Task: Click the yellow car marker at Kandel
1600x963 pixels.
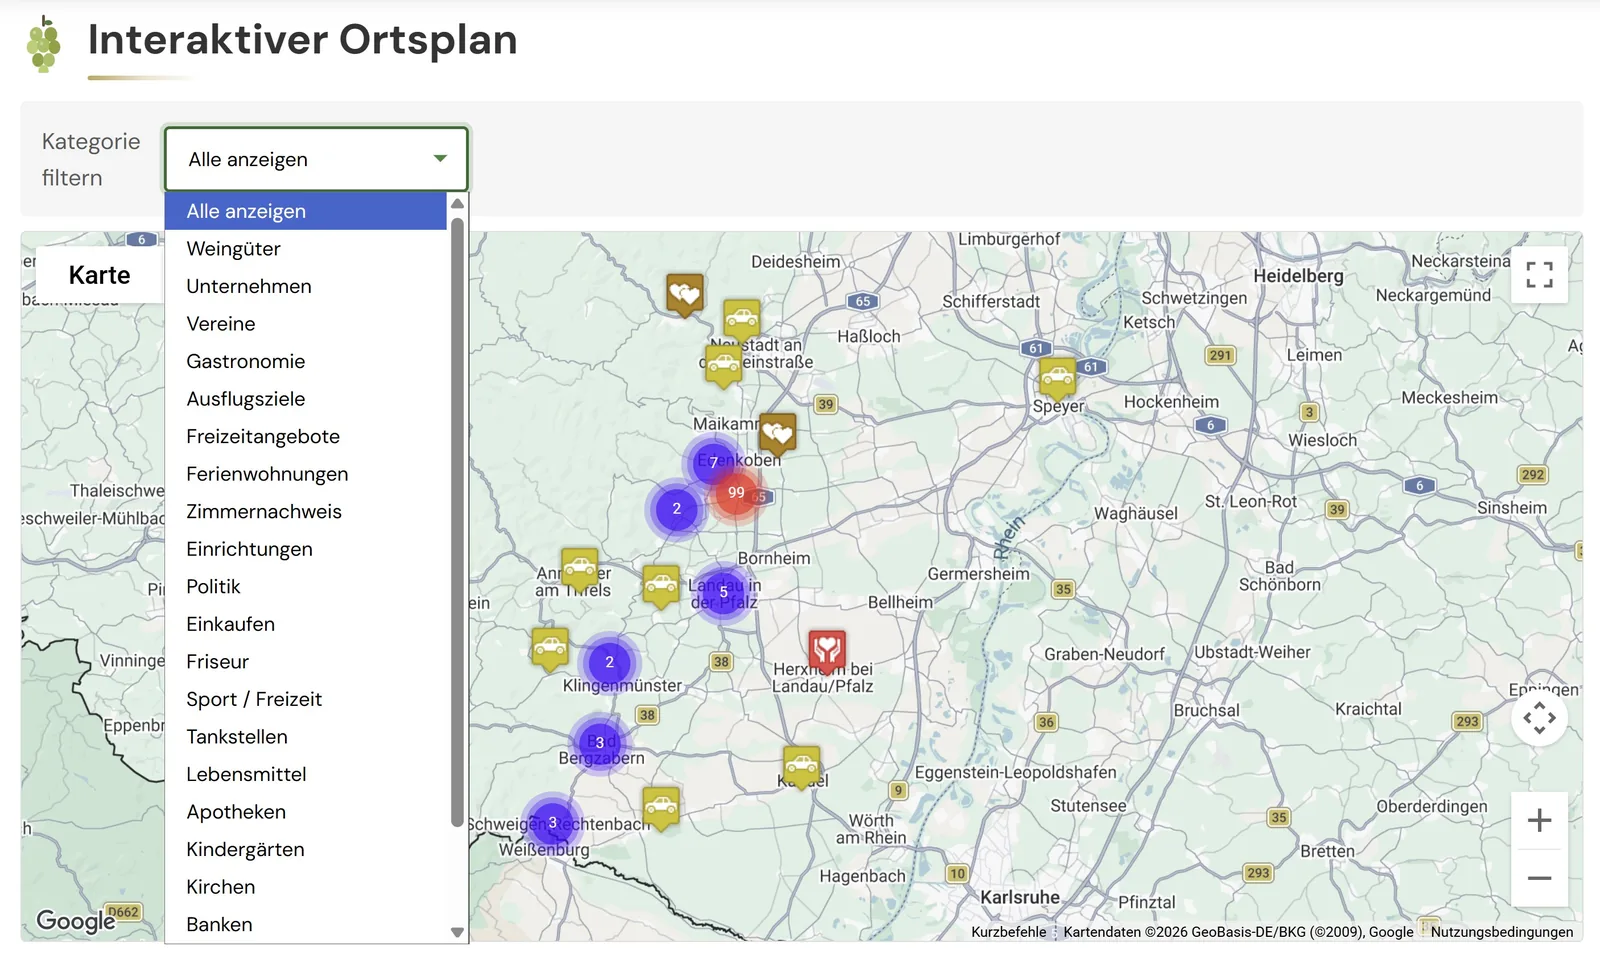Action: 801,768
